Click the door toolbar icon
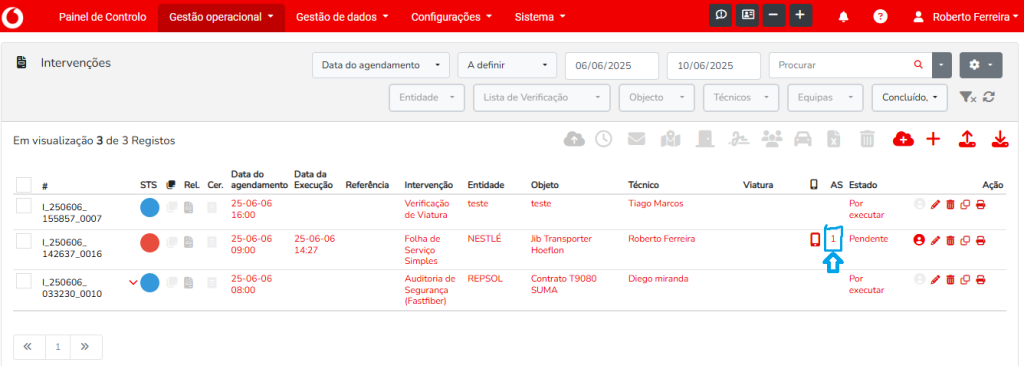The height and width of the screenshot is (366, 1024). click(x=705, y=139)
